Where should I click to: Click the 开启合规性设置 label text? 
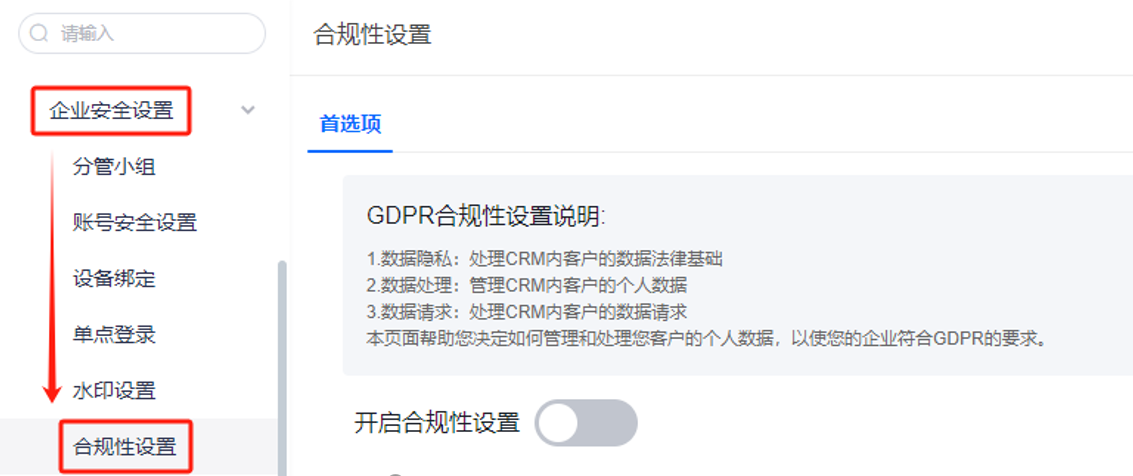[437, 423]
